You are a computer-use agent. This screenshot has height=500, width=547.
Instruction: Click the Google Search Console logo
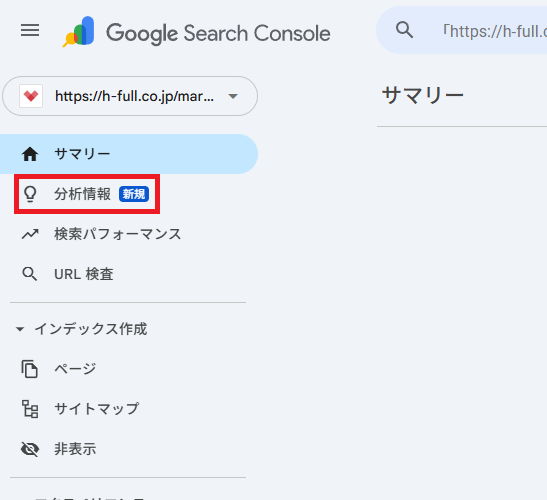(196, 32)
